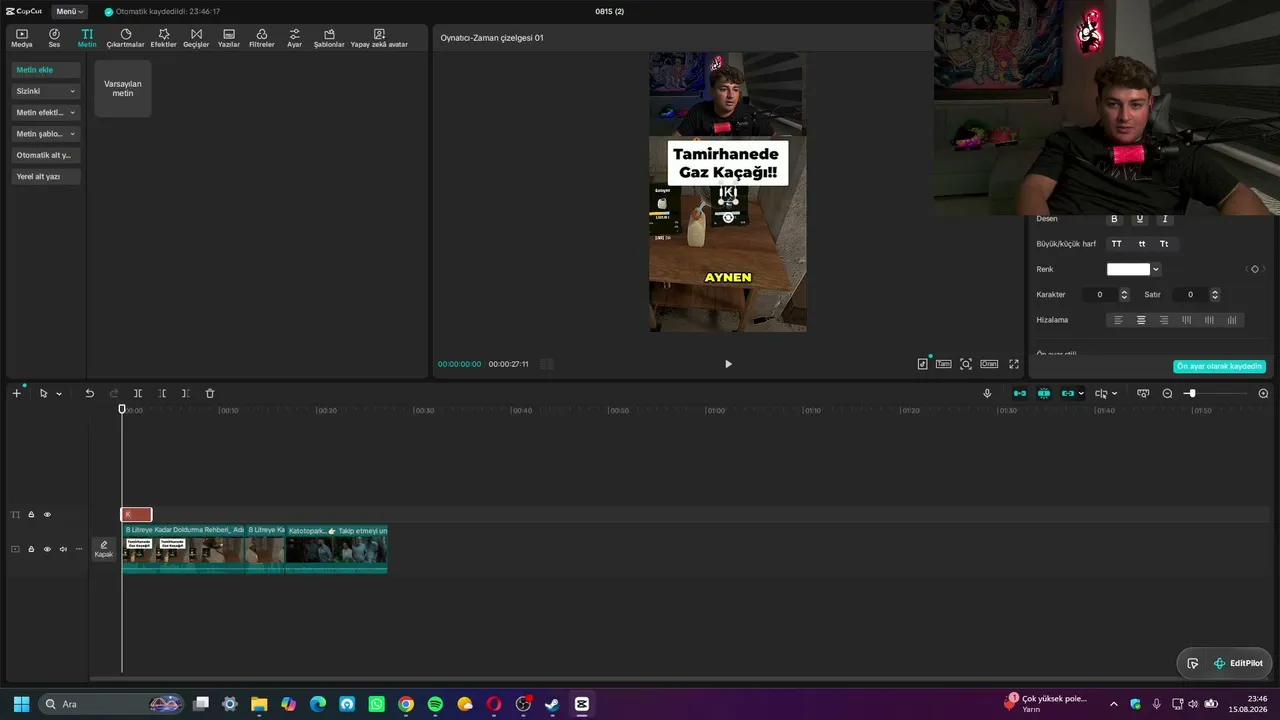Open the Medya tab

[x=21, y=38]
